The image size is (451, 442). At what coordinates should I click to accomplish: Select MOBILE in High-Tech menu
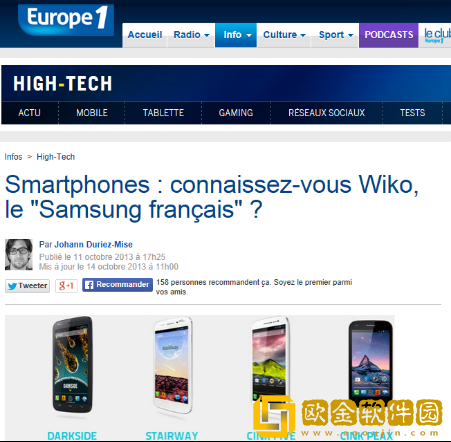coord(92,113)
